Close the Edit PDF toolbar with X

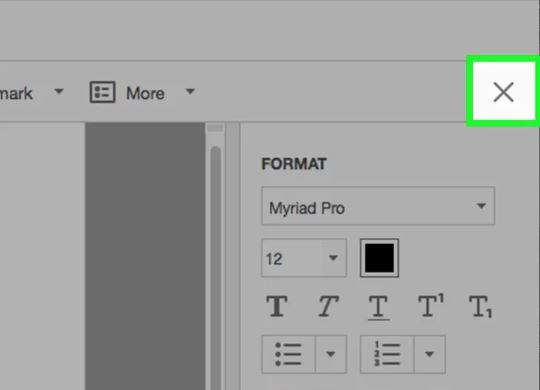click(503, 92)
